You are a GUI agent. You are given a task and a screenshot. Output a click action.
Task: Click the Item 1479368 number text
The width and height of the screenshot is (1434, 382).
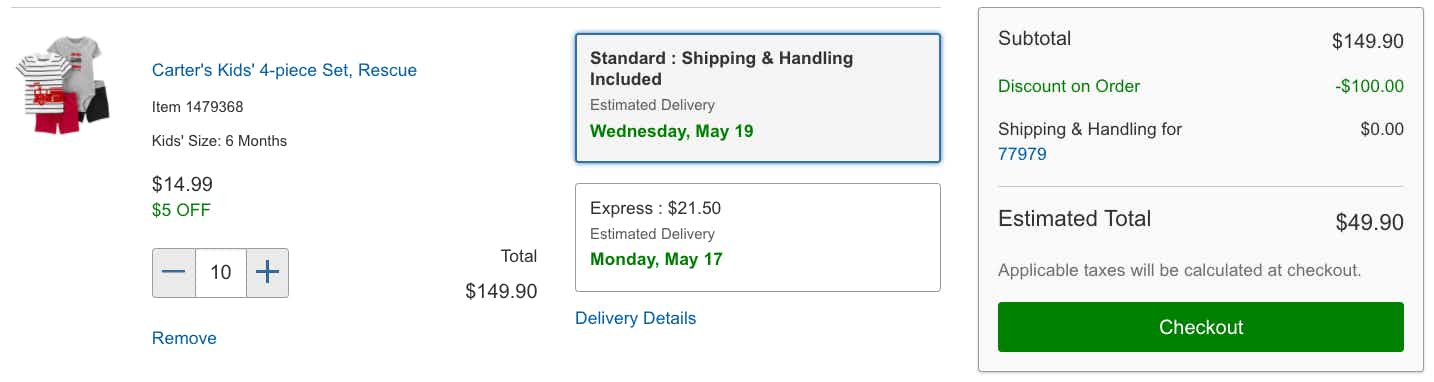[197, 106]
